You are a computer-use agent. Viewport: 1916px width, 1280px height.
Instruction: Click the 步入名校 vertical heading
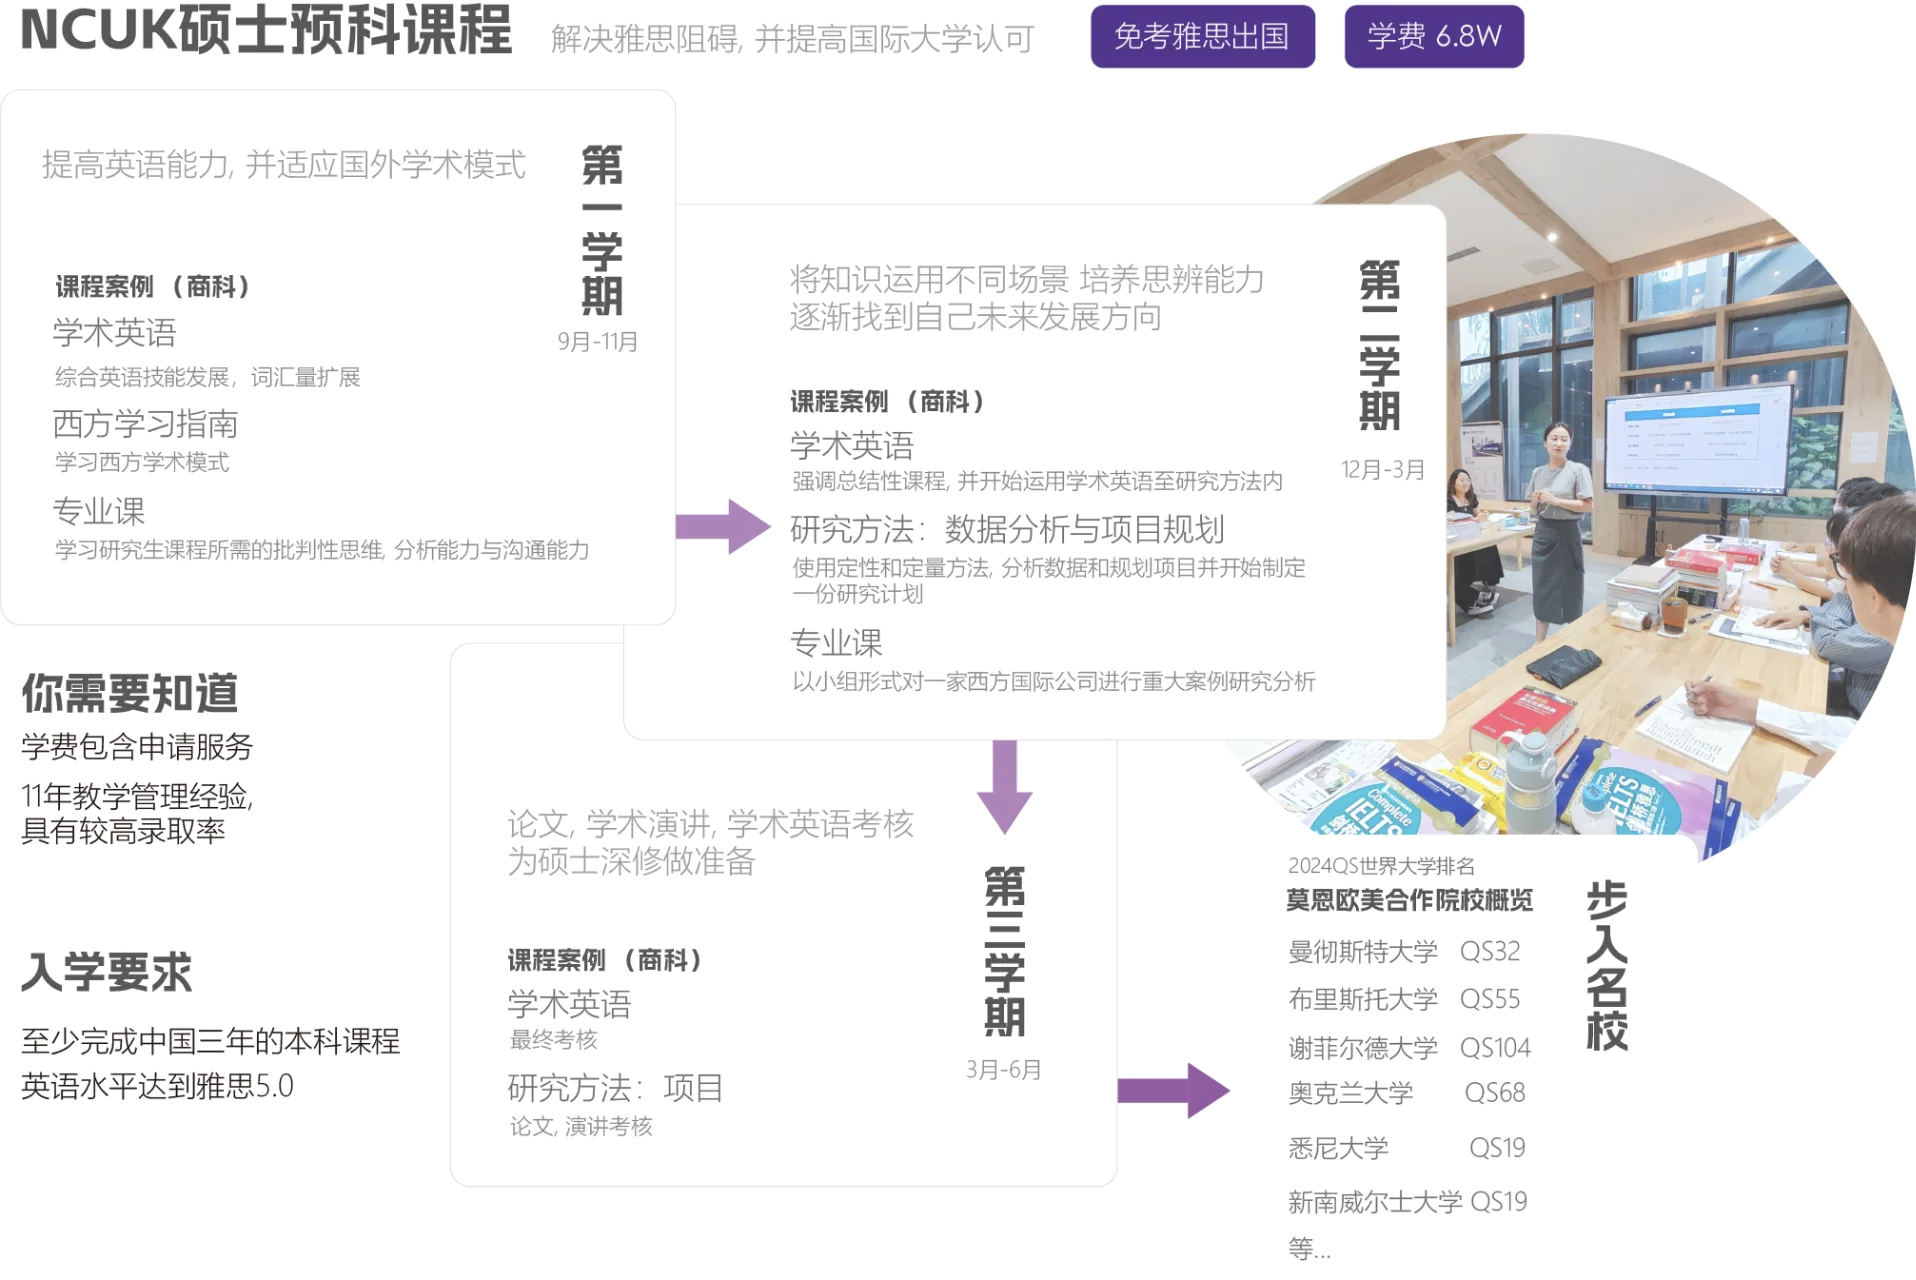1606,965
